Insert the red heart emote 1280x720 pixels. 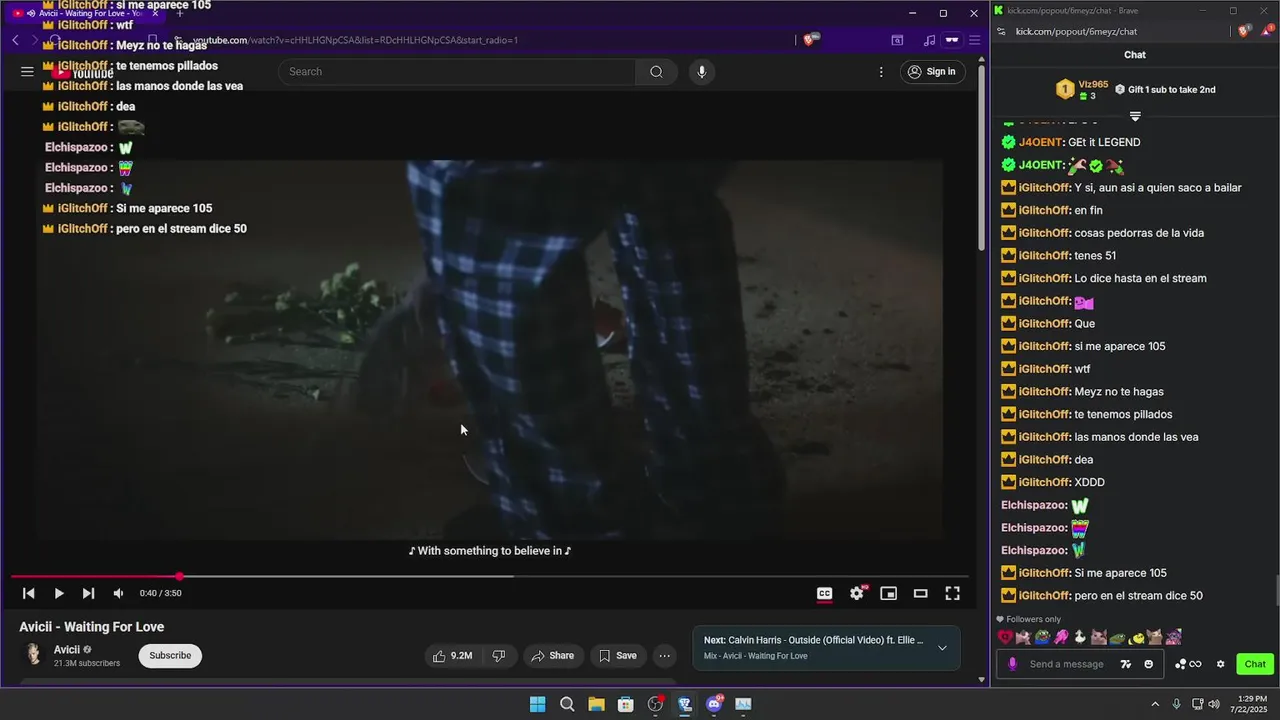(1005, 637)
